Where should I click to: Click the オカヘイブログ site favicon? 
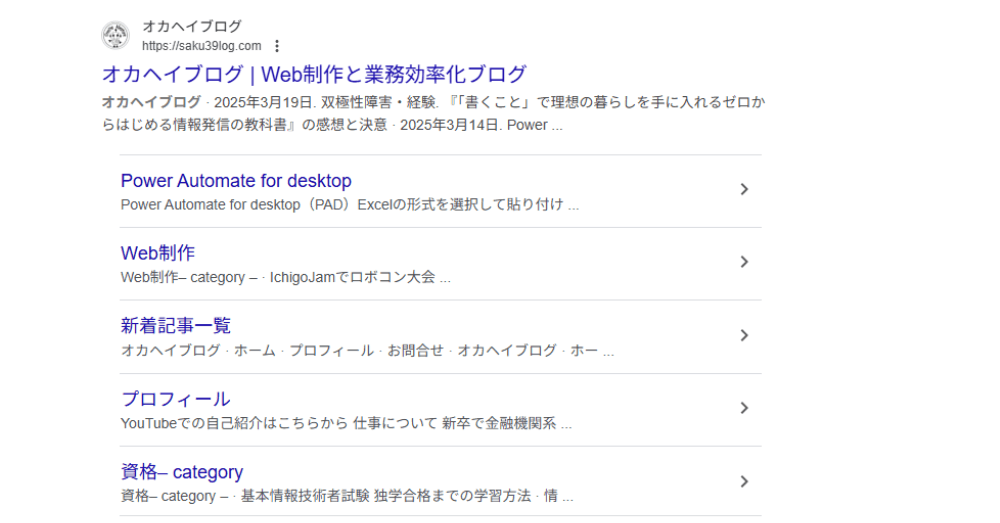click(x=115, y=36)
